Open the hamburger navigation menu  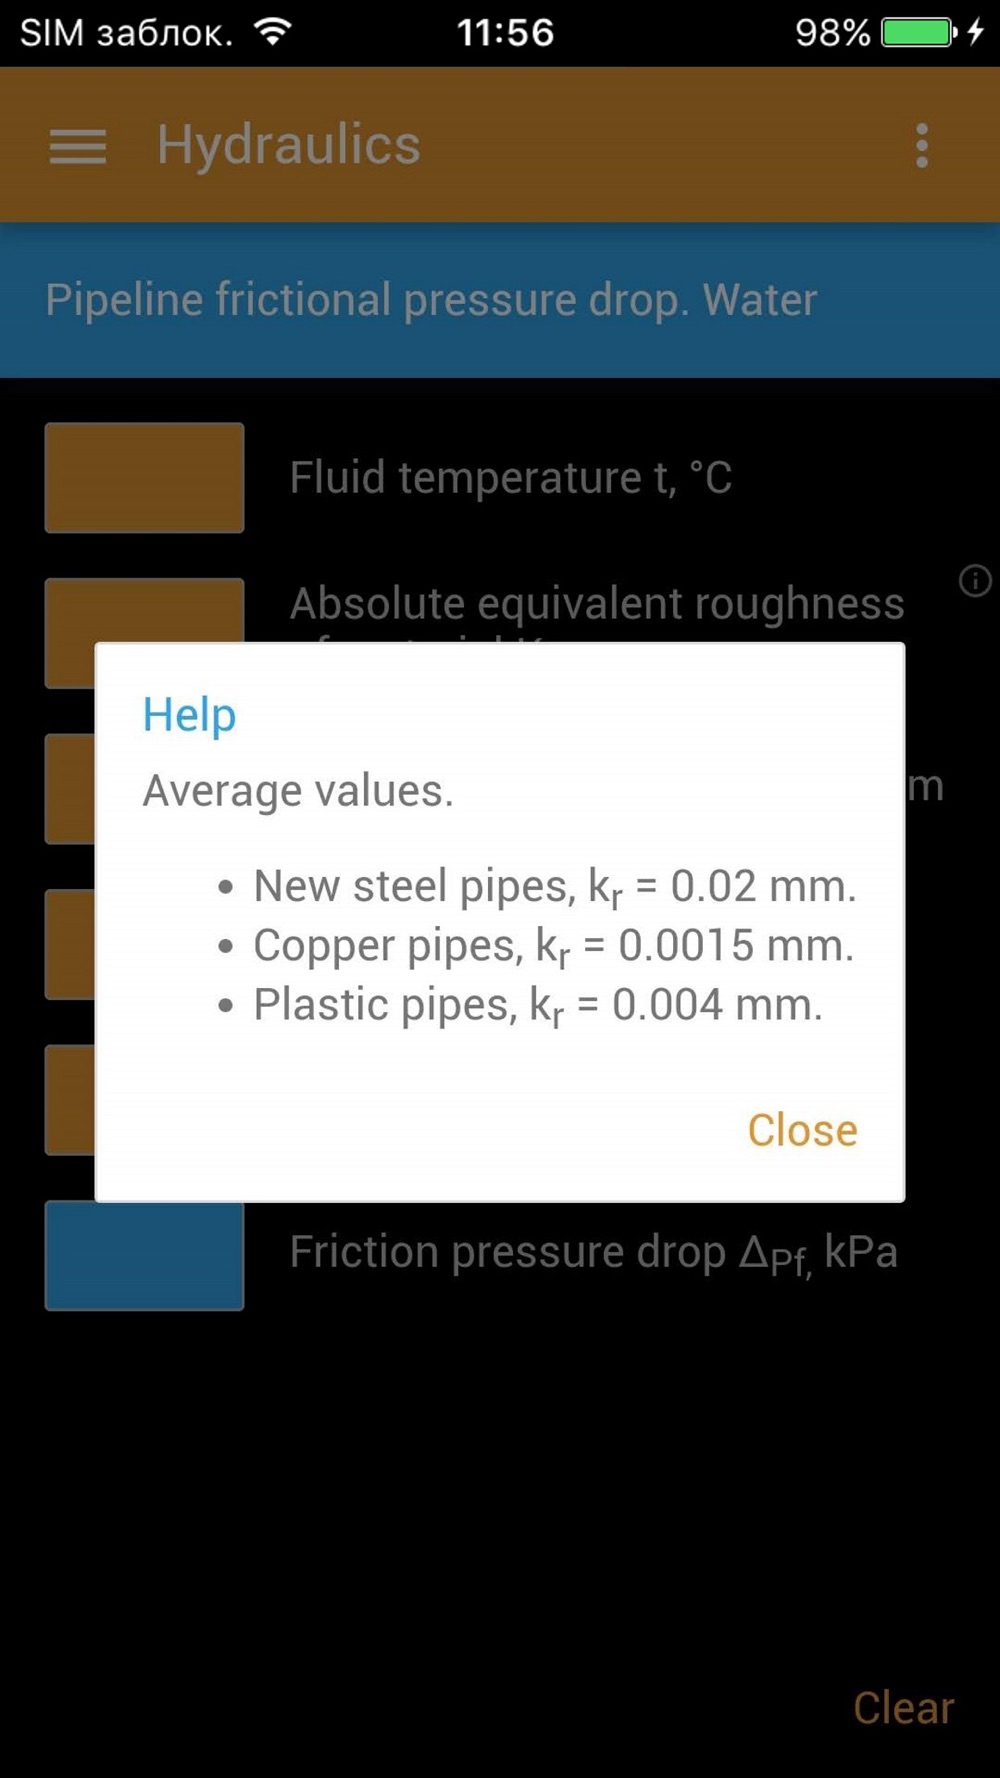click(x=78, y=146)
